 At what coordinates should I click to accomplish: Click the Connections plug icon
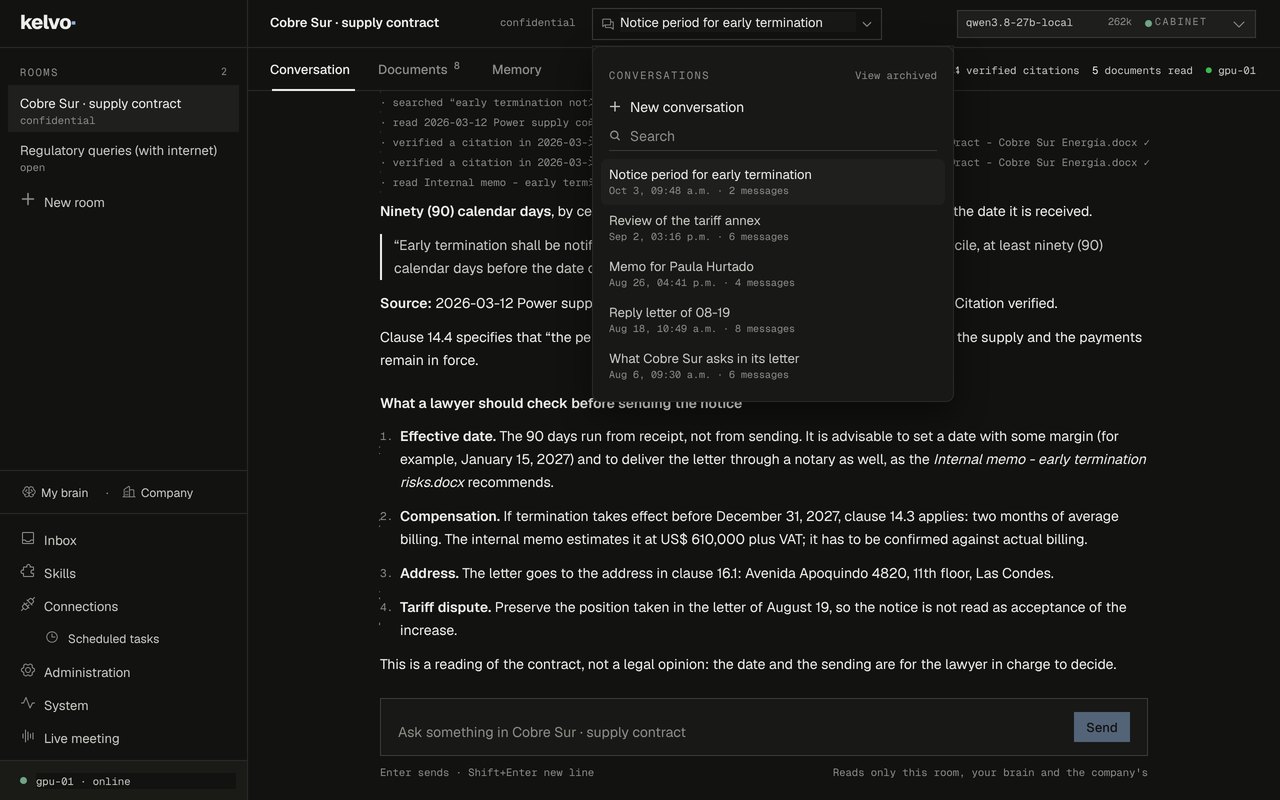coord(28,605)
